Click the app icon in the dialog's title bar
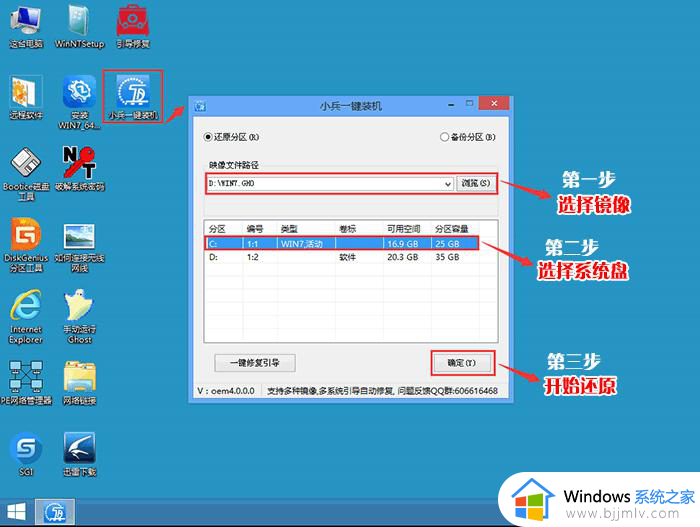This screenshot has height=527, width=700. tap(200, 106)
